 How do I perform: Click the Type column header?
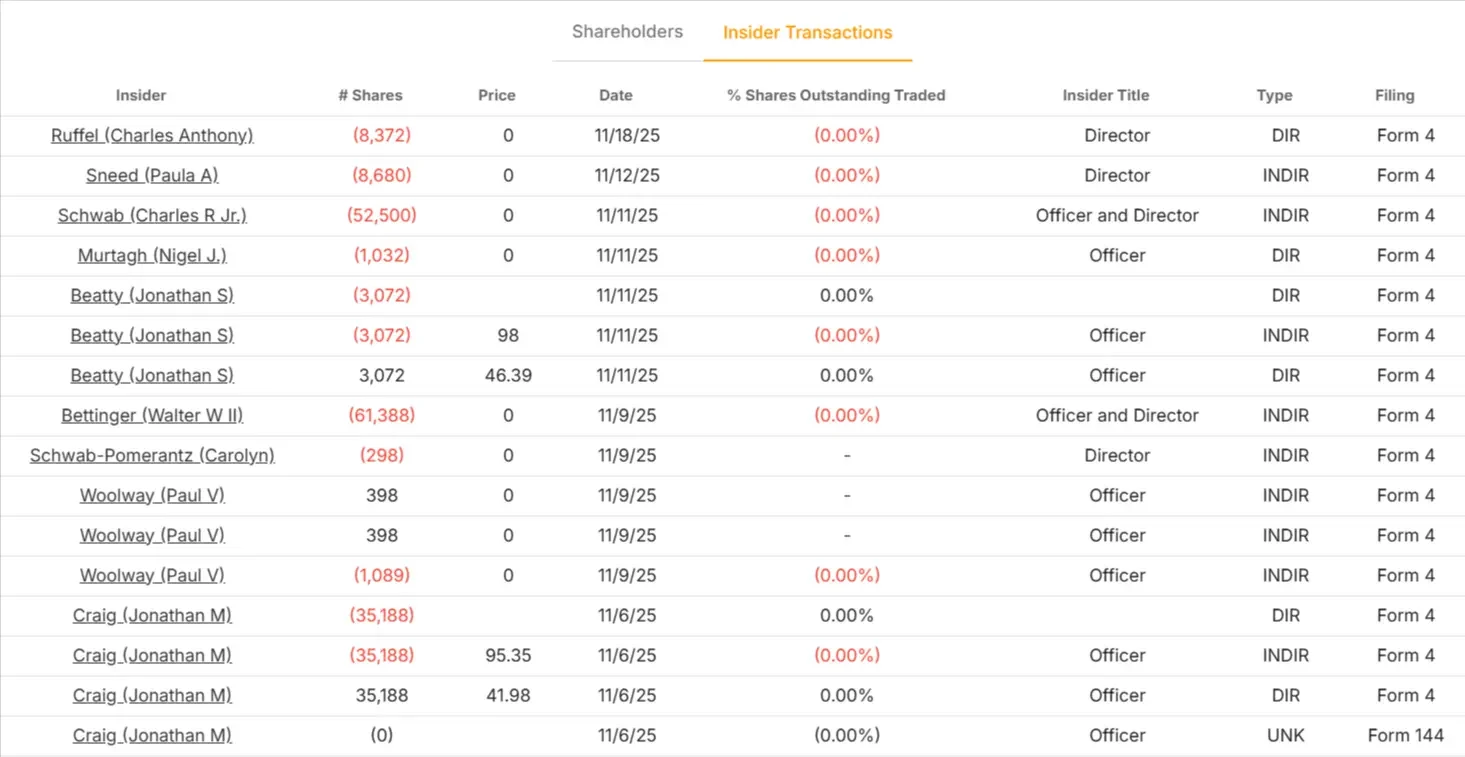pos(1275,95)
